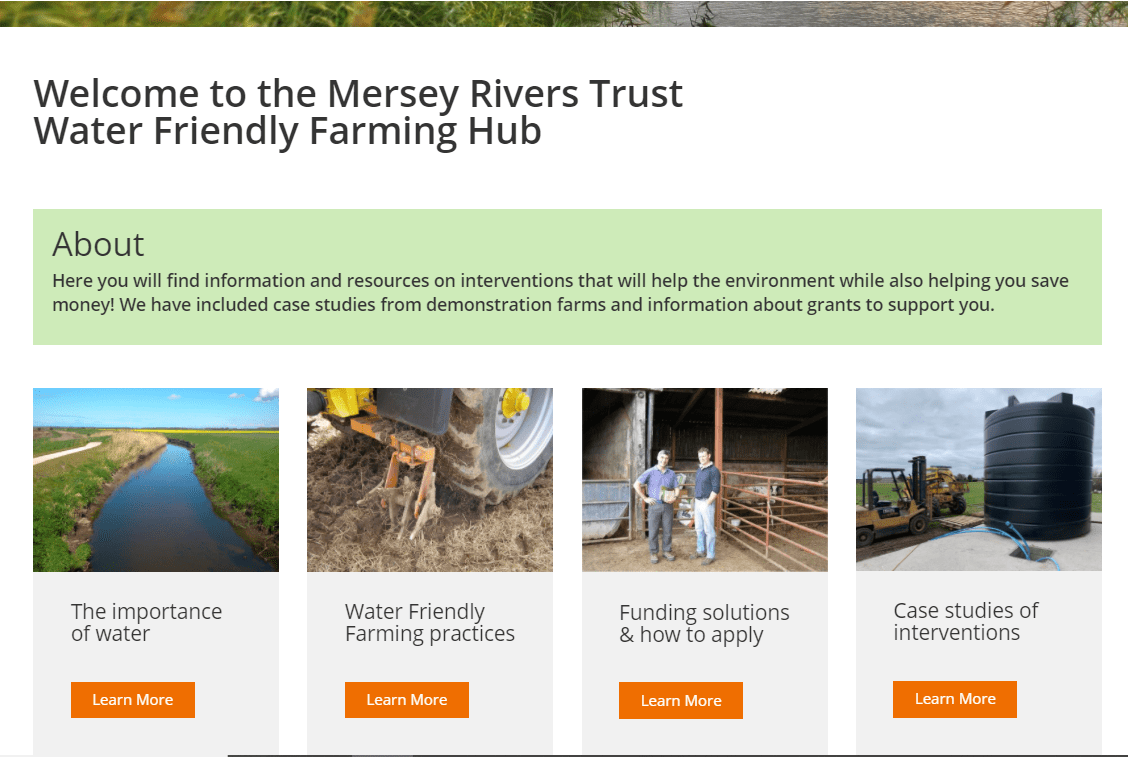This screenshot has height=757, width=1128.
Task: Click the 'Case studies of interventions' card title
Action: tap(965, 621)
